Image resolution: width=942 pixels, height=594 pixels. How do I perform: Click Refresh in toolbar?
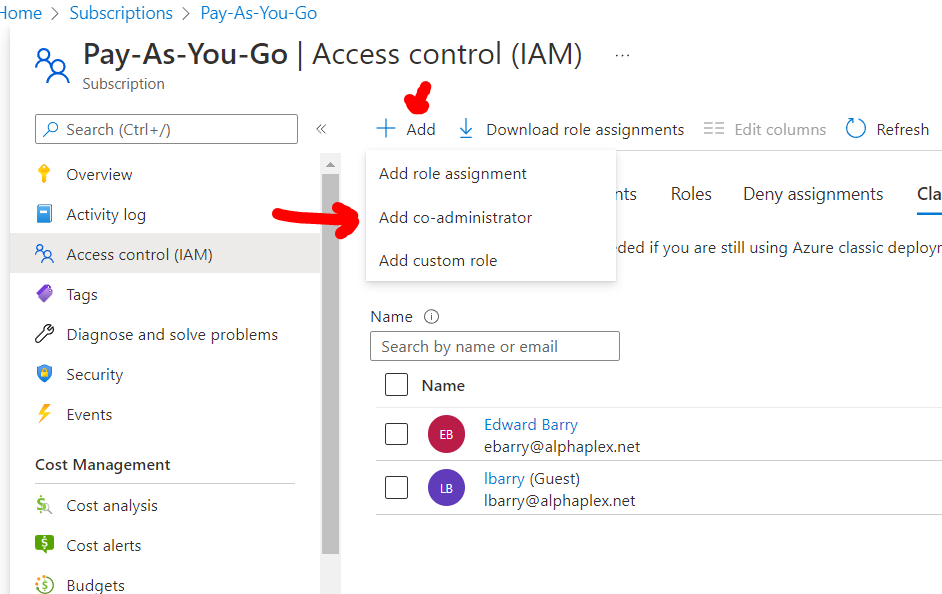pos(887,129)
